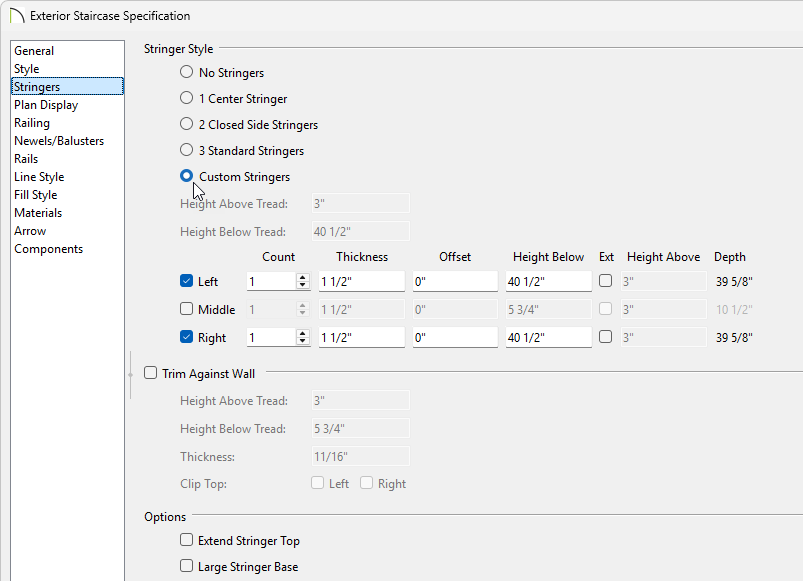Enable the Middle stringer checkbox

187,310
